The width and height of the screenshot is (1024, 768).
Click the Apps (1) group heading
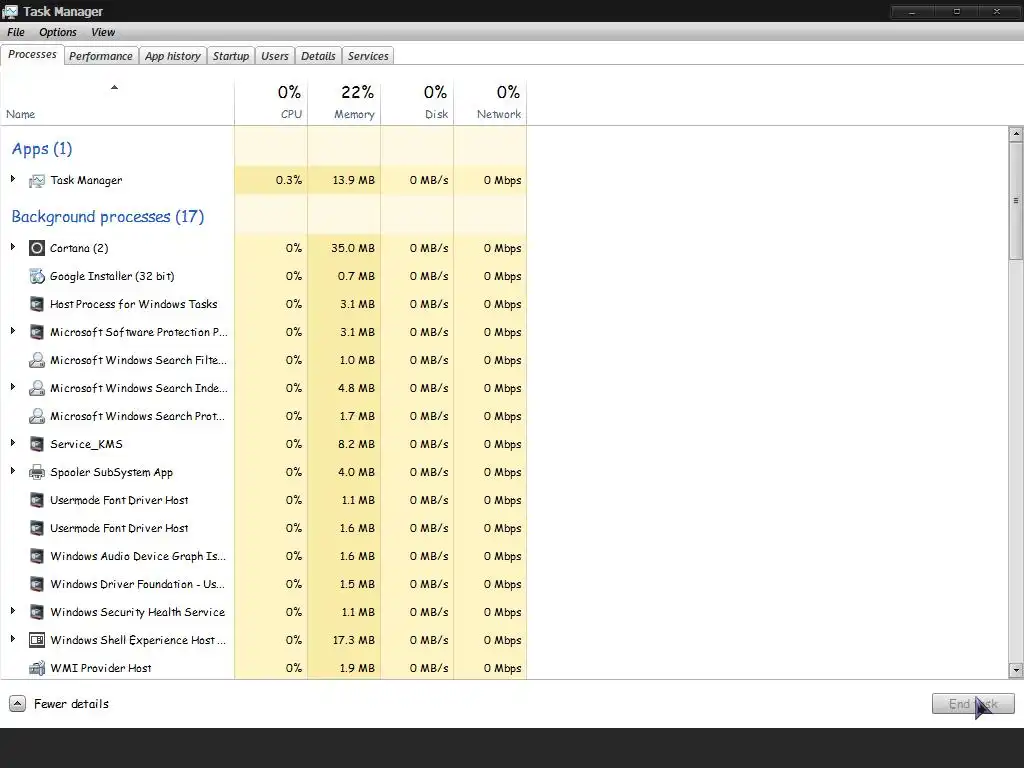[x=42, y=149]
